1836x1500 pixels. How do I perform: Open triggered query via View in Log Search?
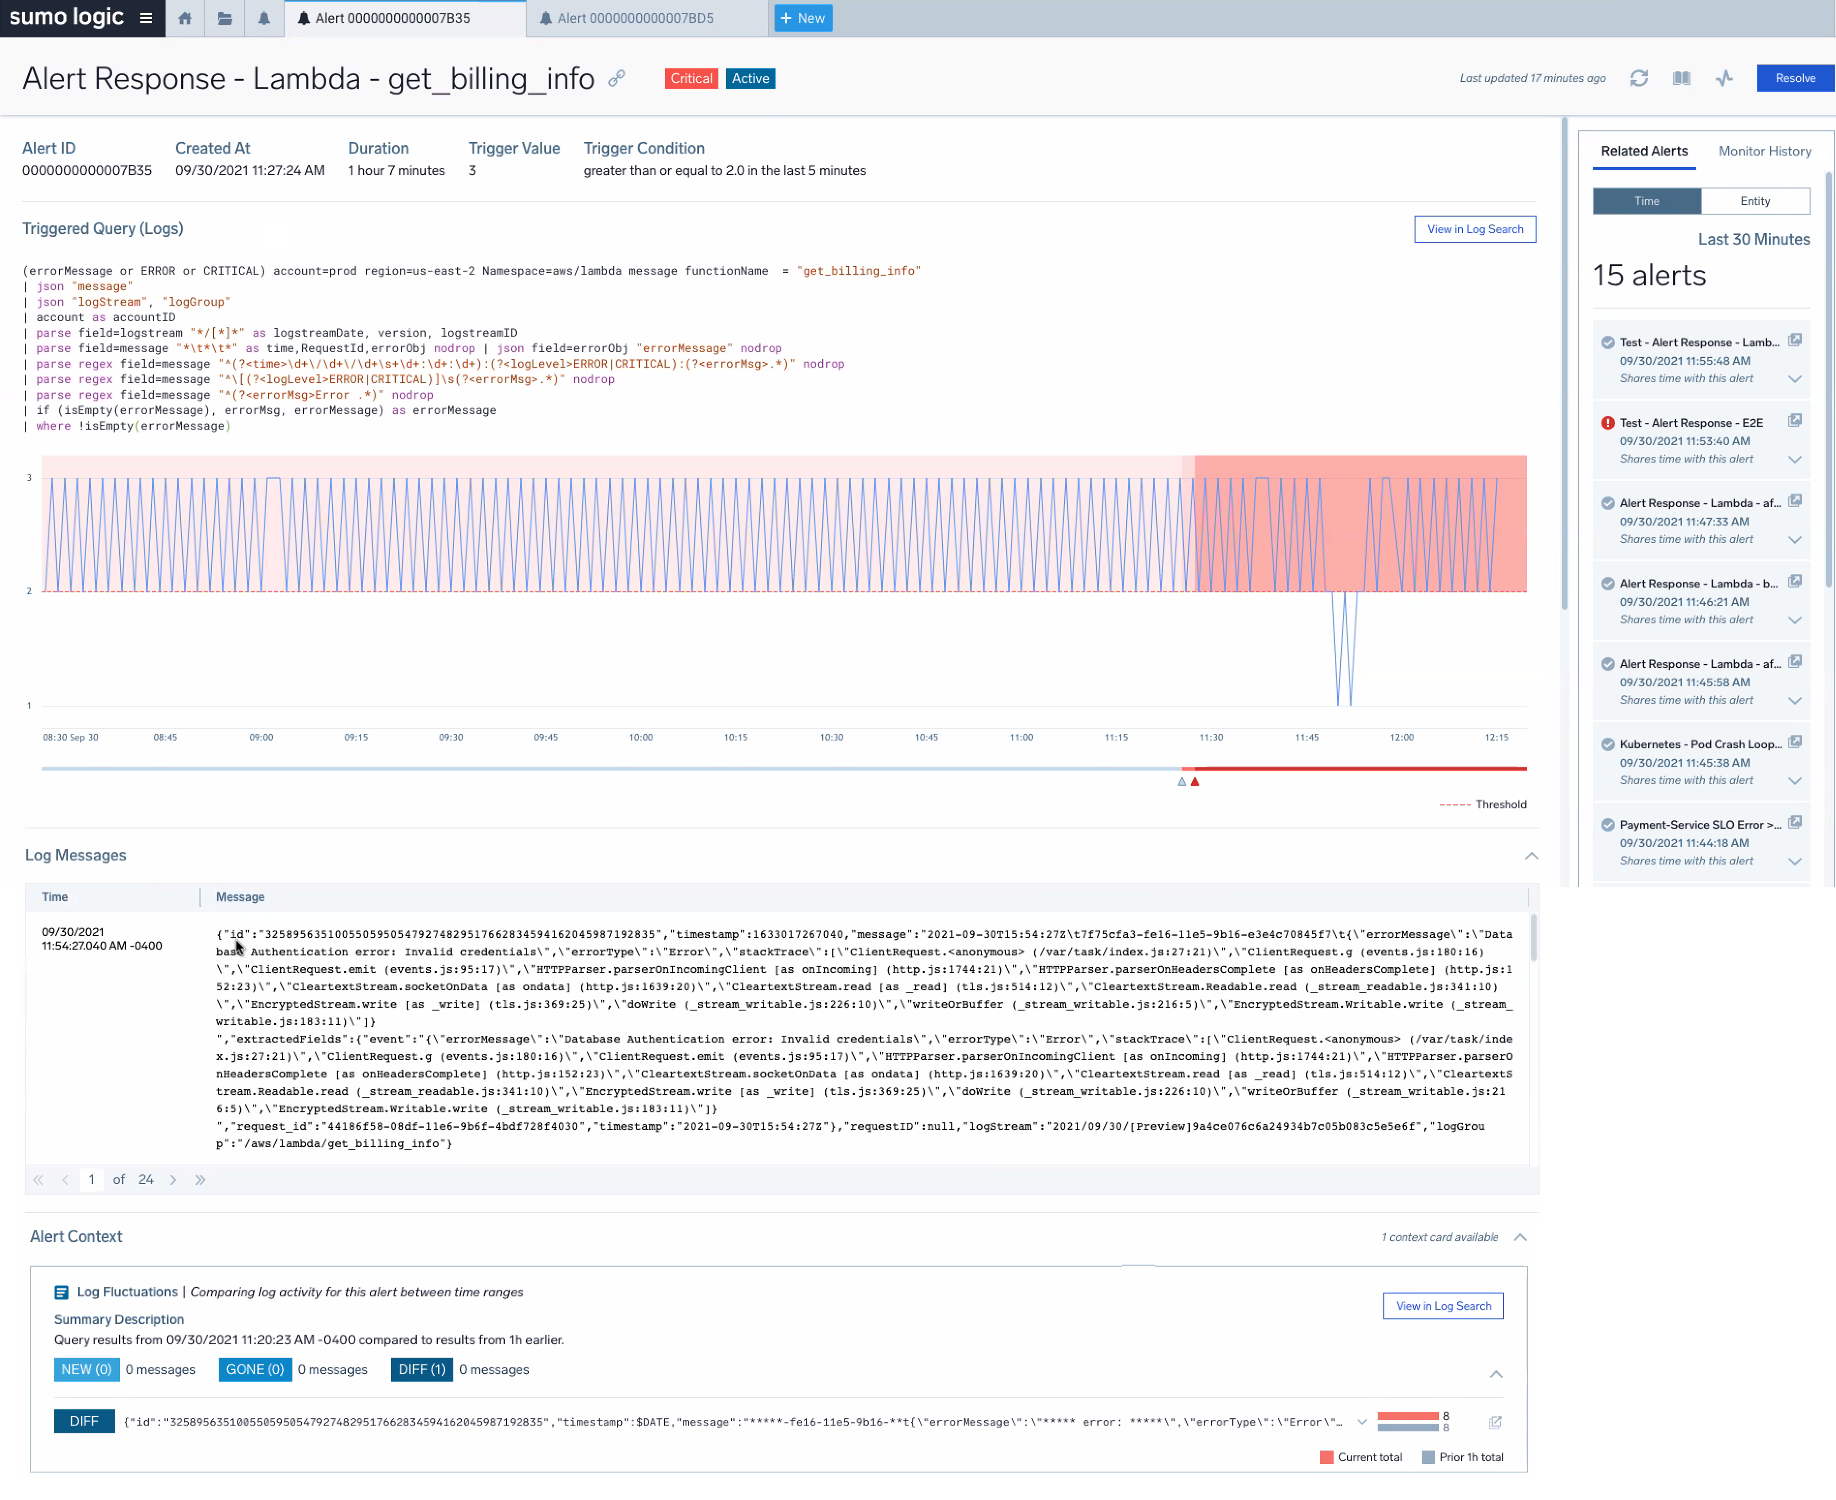point(1474,229)
